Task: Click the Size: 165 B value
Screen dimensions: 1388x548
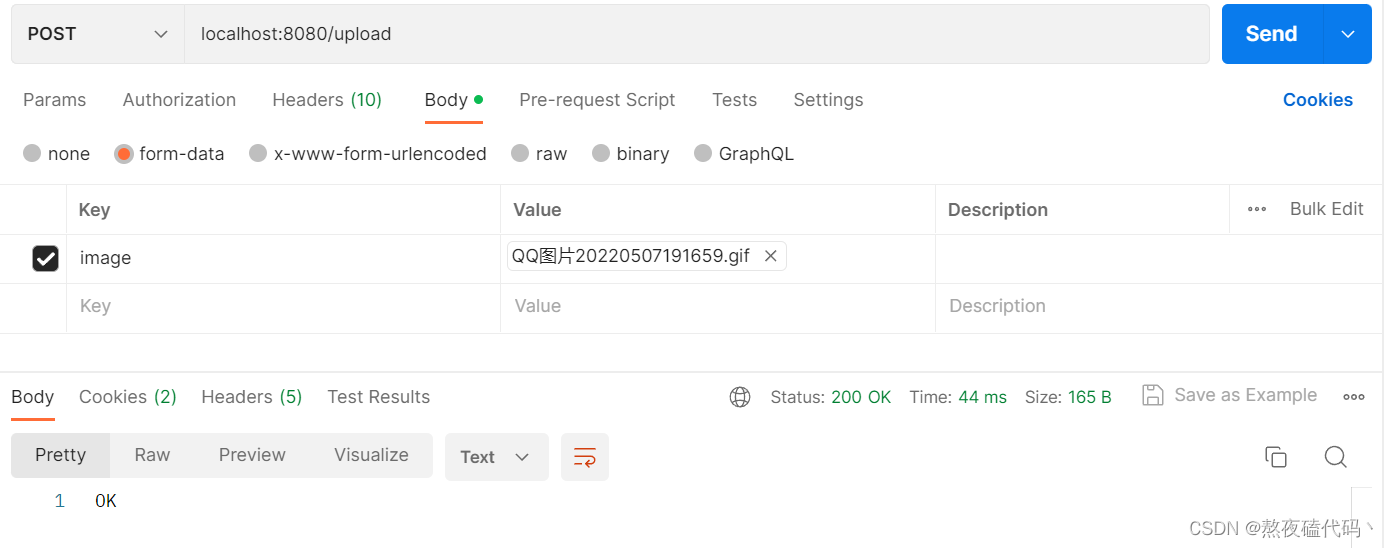Action: click(x=1068, y=397)
